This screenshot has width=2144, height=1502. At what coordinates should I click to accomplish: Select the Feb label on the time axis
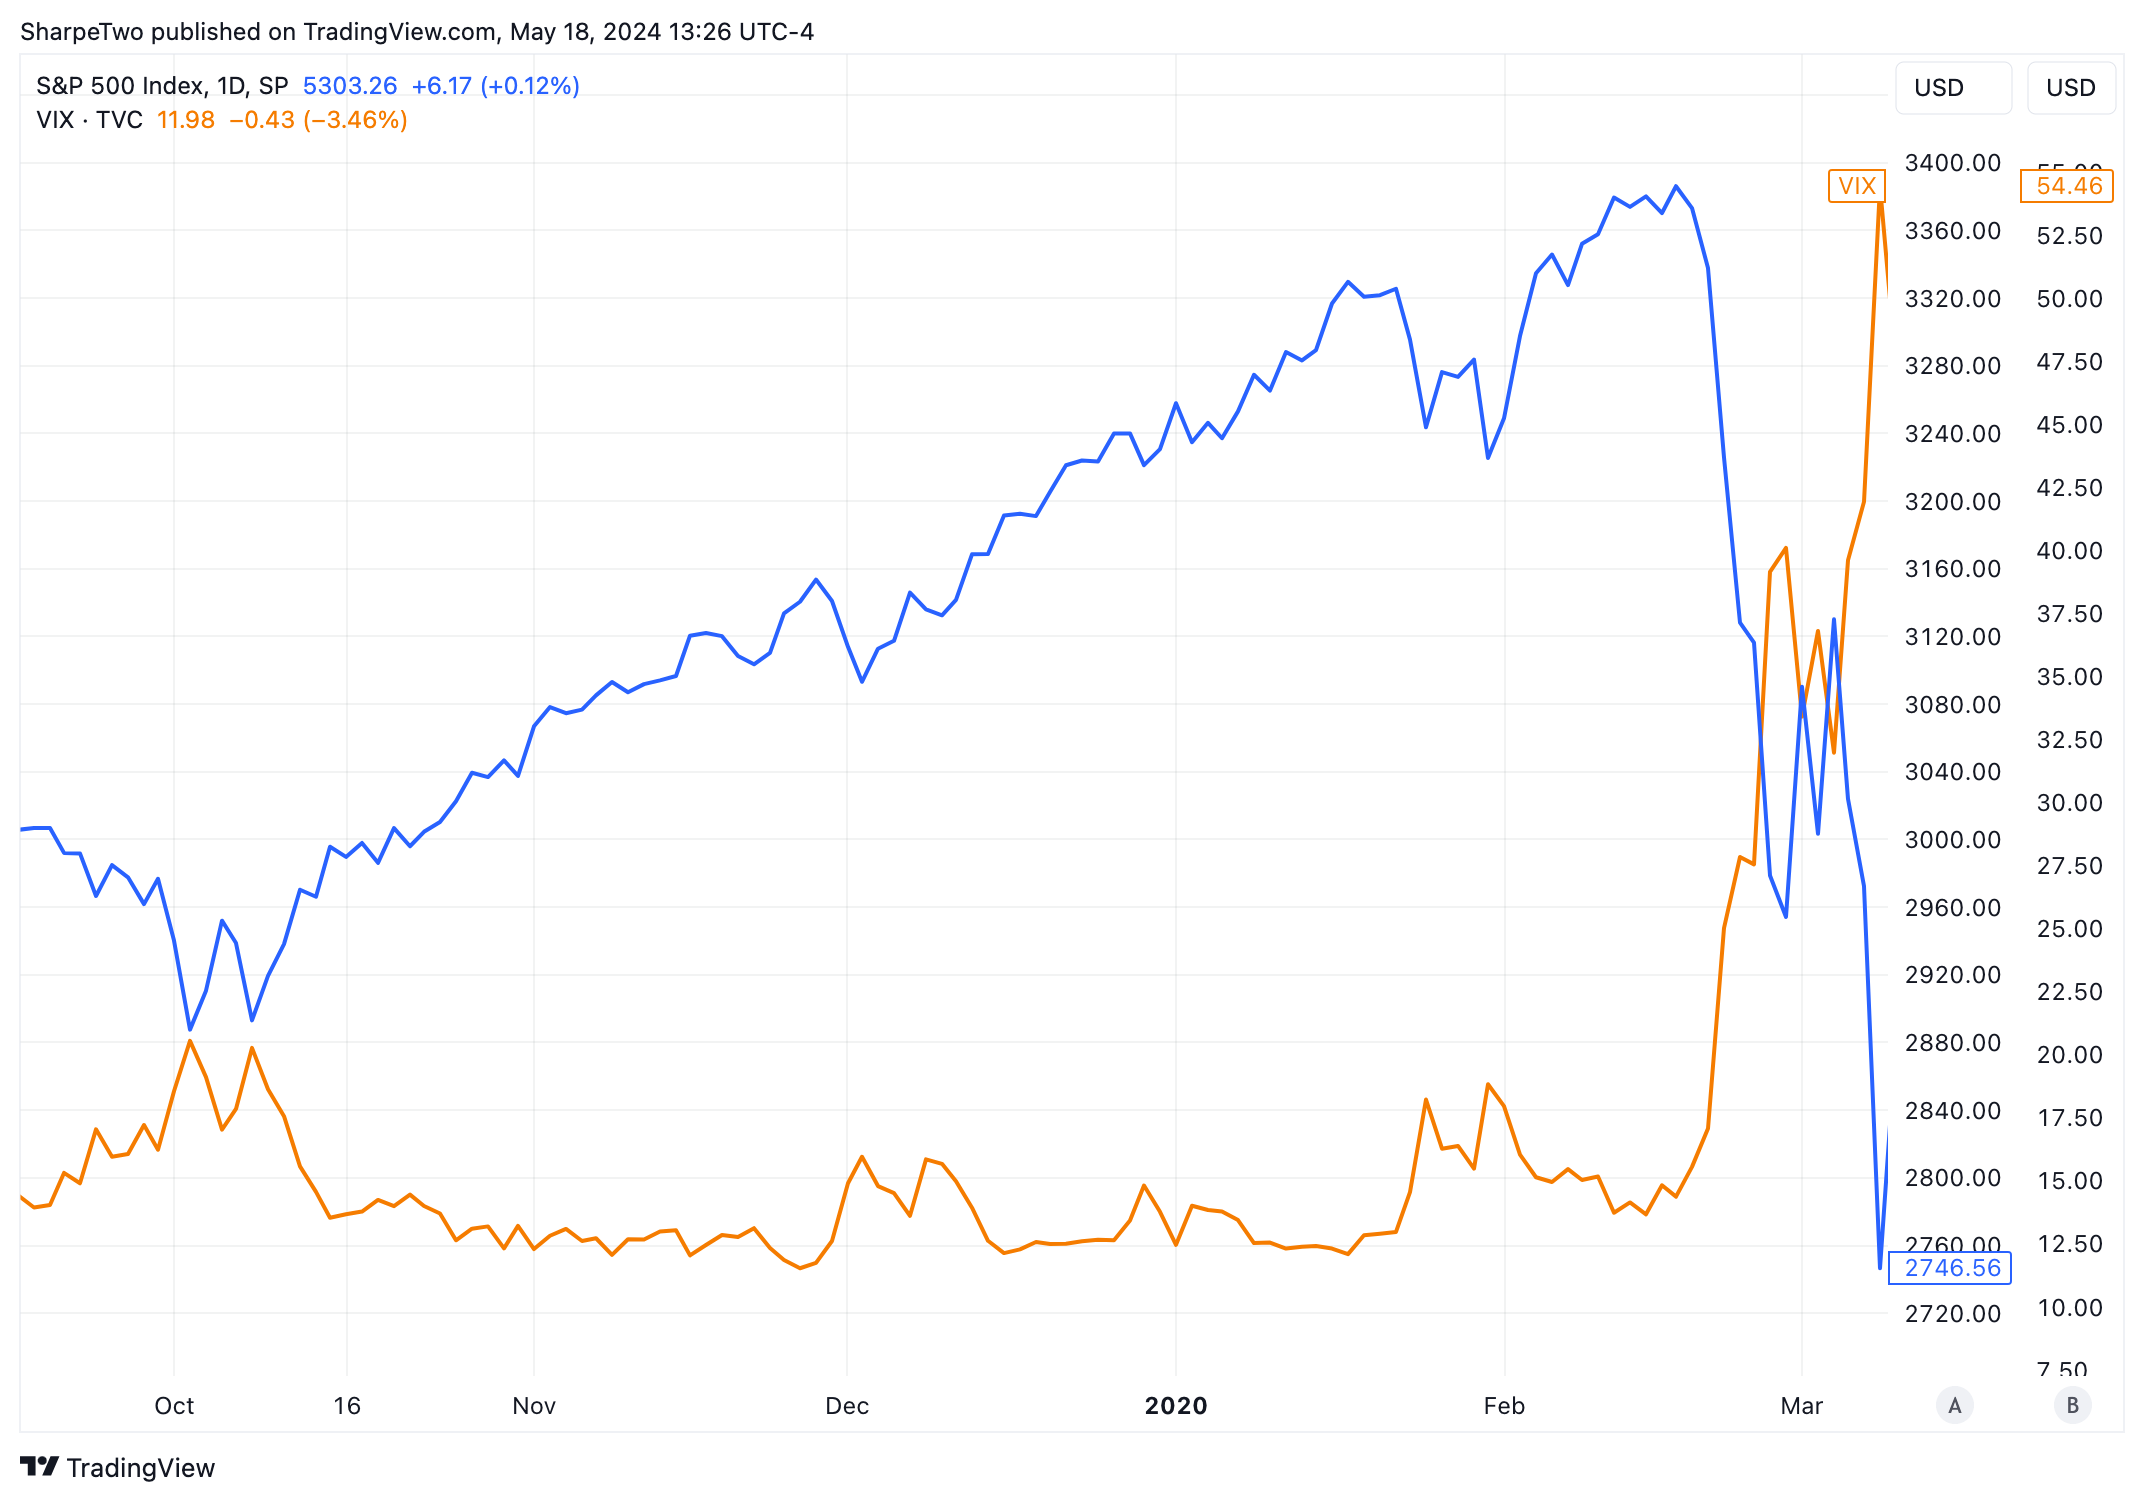[1503, 1406]
